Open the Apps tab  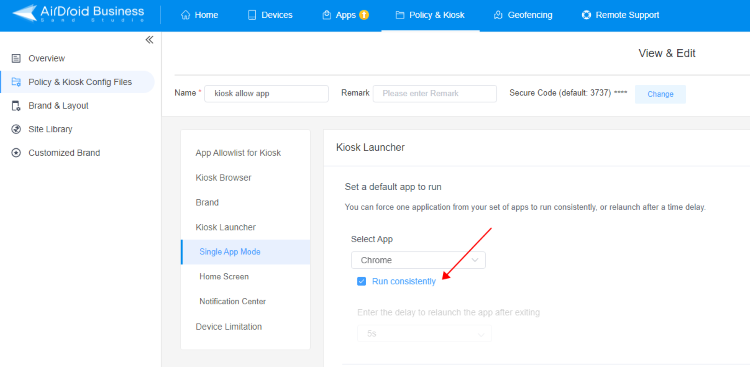tap(346, 15)
